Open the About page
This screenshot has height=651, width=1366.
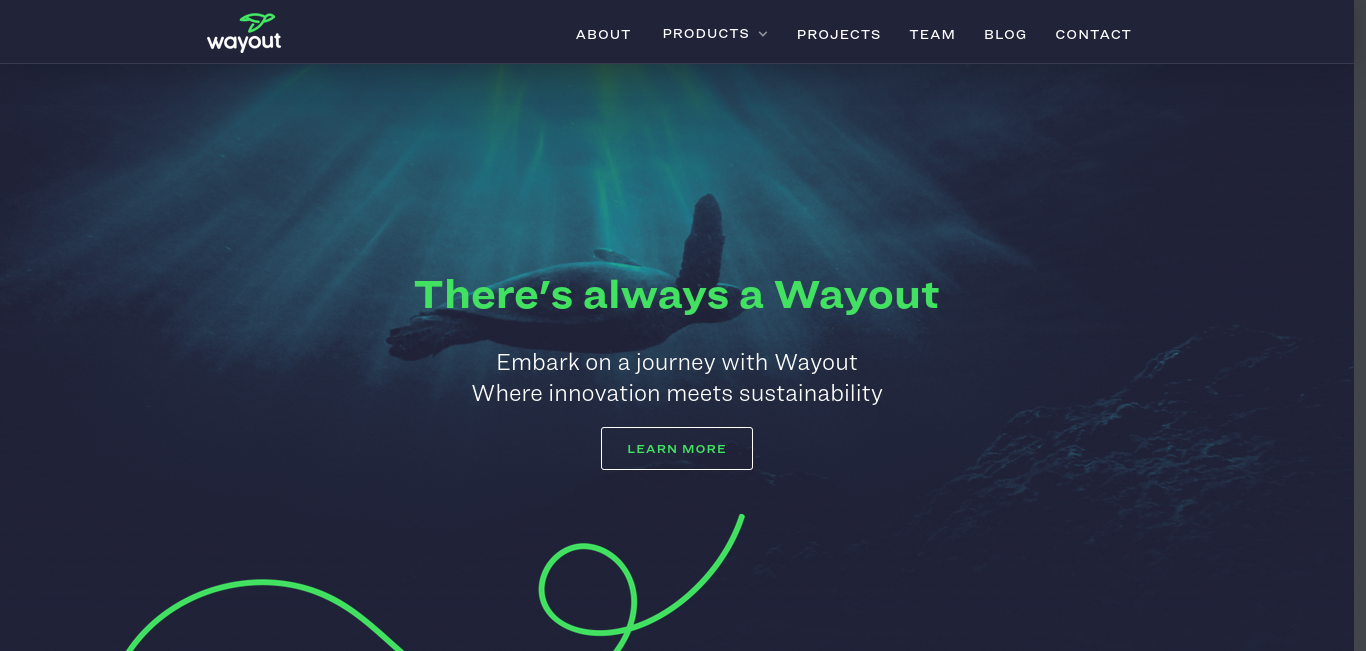pyautogui.click(x=603, y=34)
